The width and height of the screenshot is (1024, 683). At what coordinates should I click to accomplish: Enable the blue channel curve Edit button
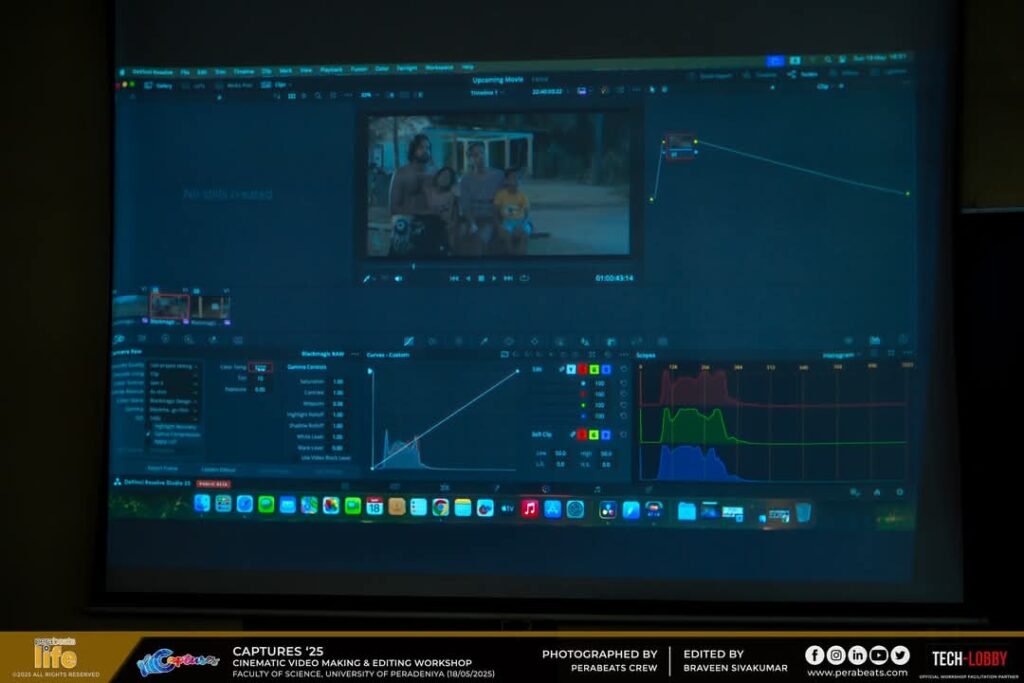(606, 369)
